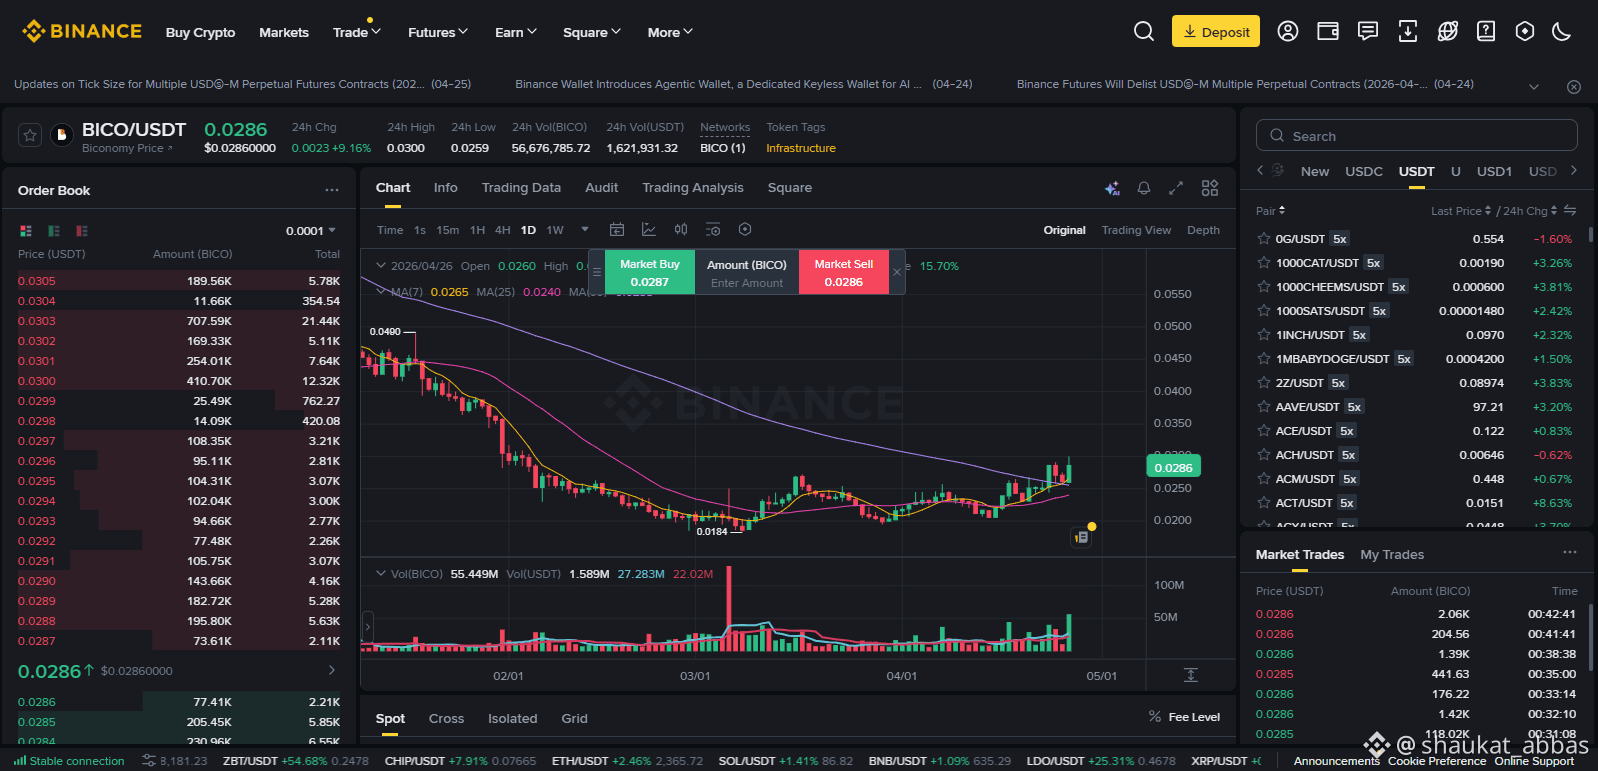Open the wallet icon in the header

pos(1328,31)
